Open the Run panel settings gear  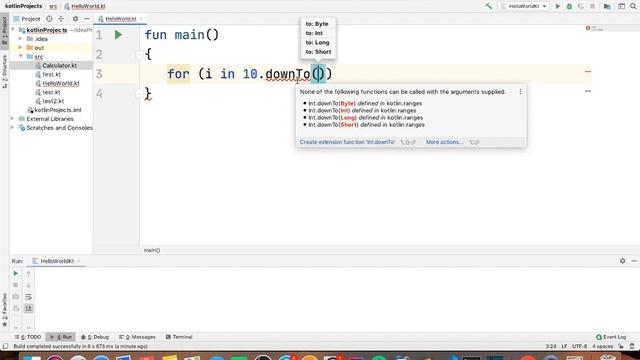[x=622, y=261]
